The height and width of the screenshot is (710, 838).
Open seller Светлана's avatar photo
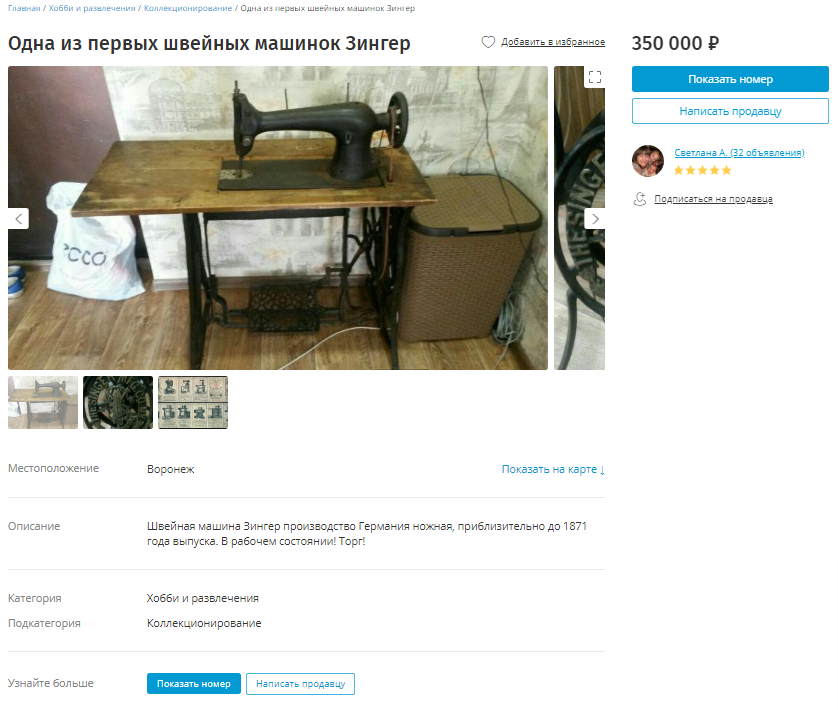click(648, 160)
